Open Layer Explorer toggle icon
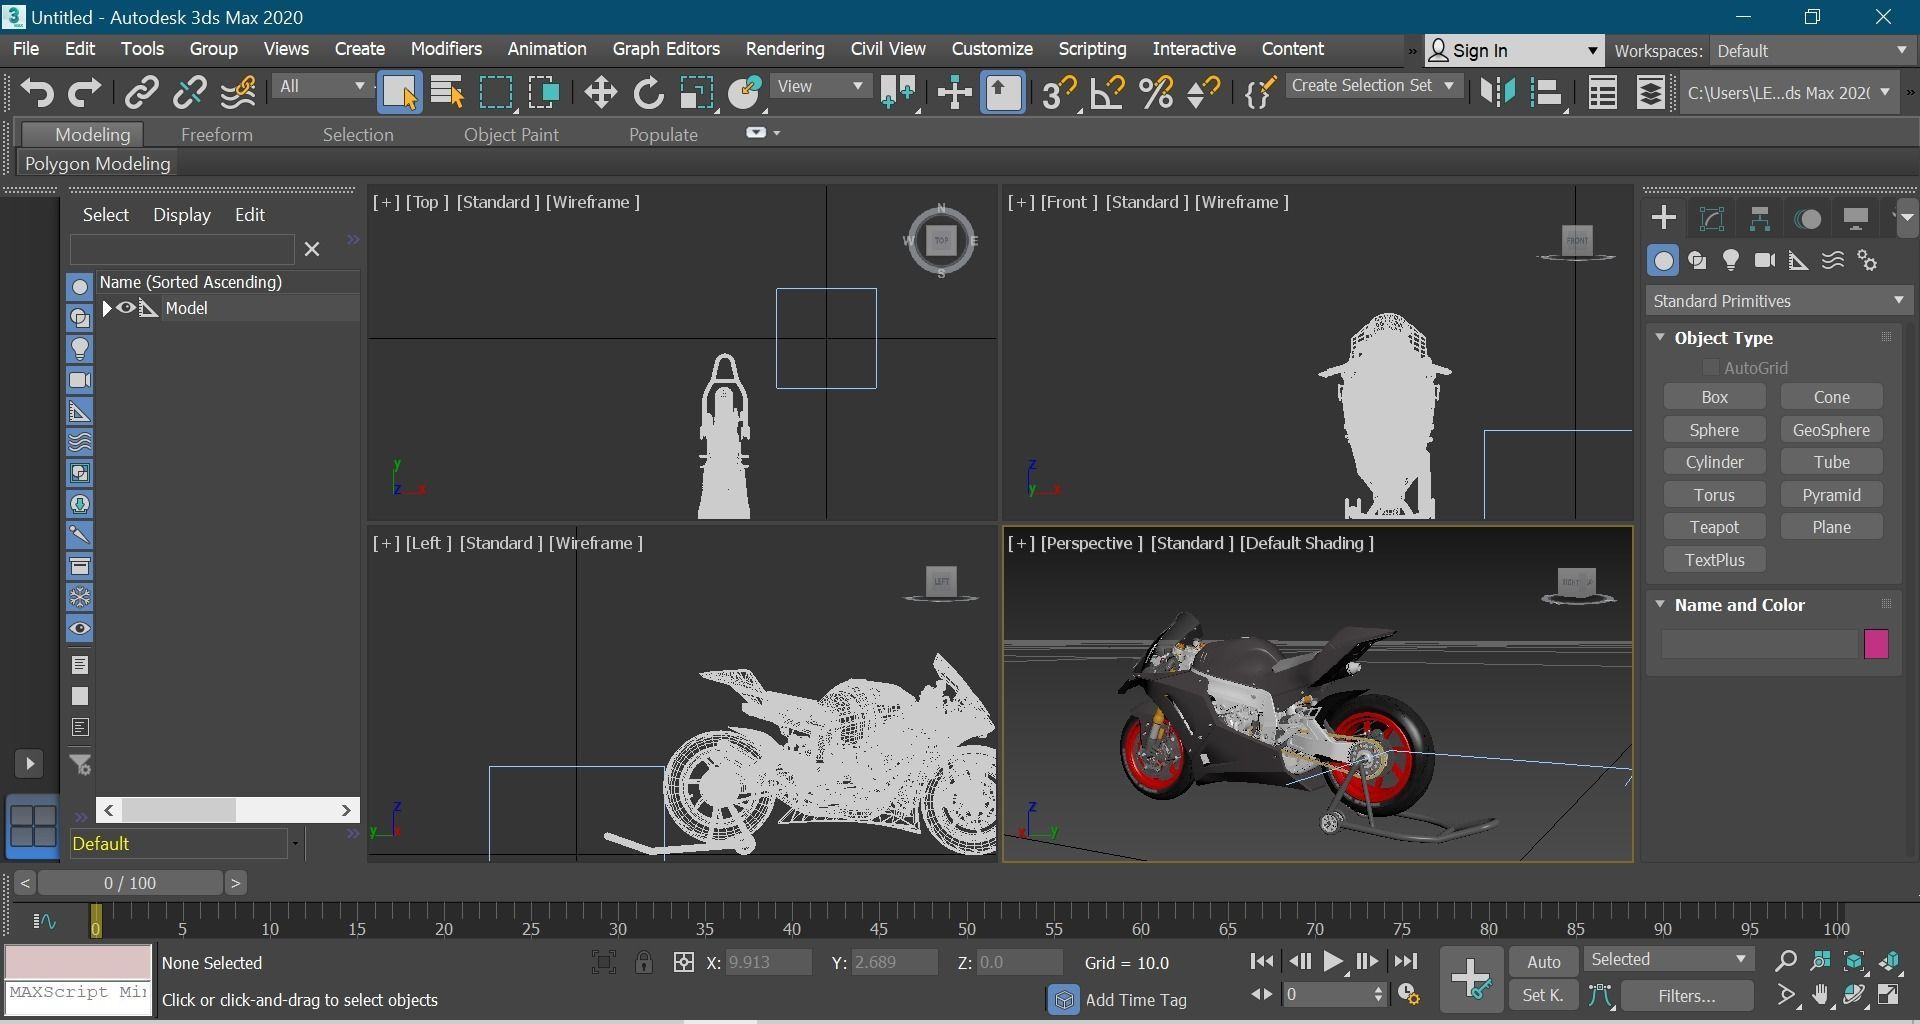This screenshot has width=1920, height=1024. click(1651, 93)
